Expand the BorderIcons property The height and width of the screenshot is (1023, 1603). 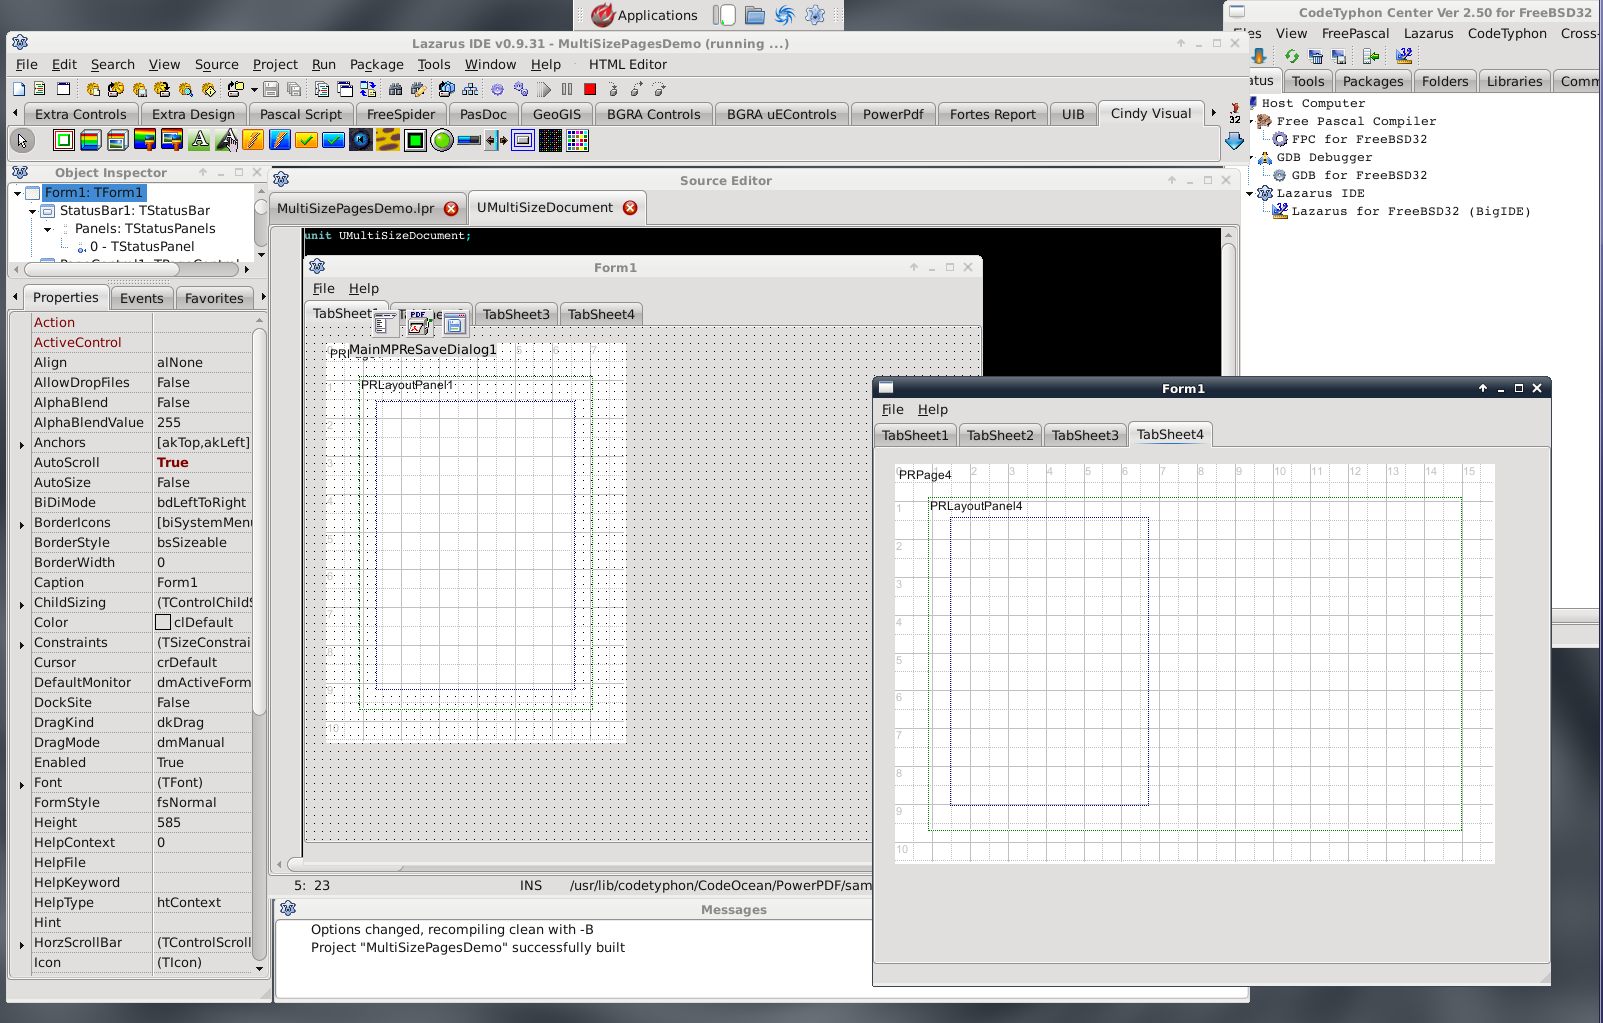tap(22, 524)
